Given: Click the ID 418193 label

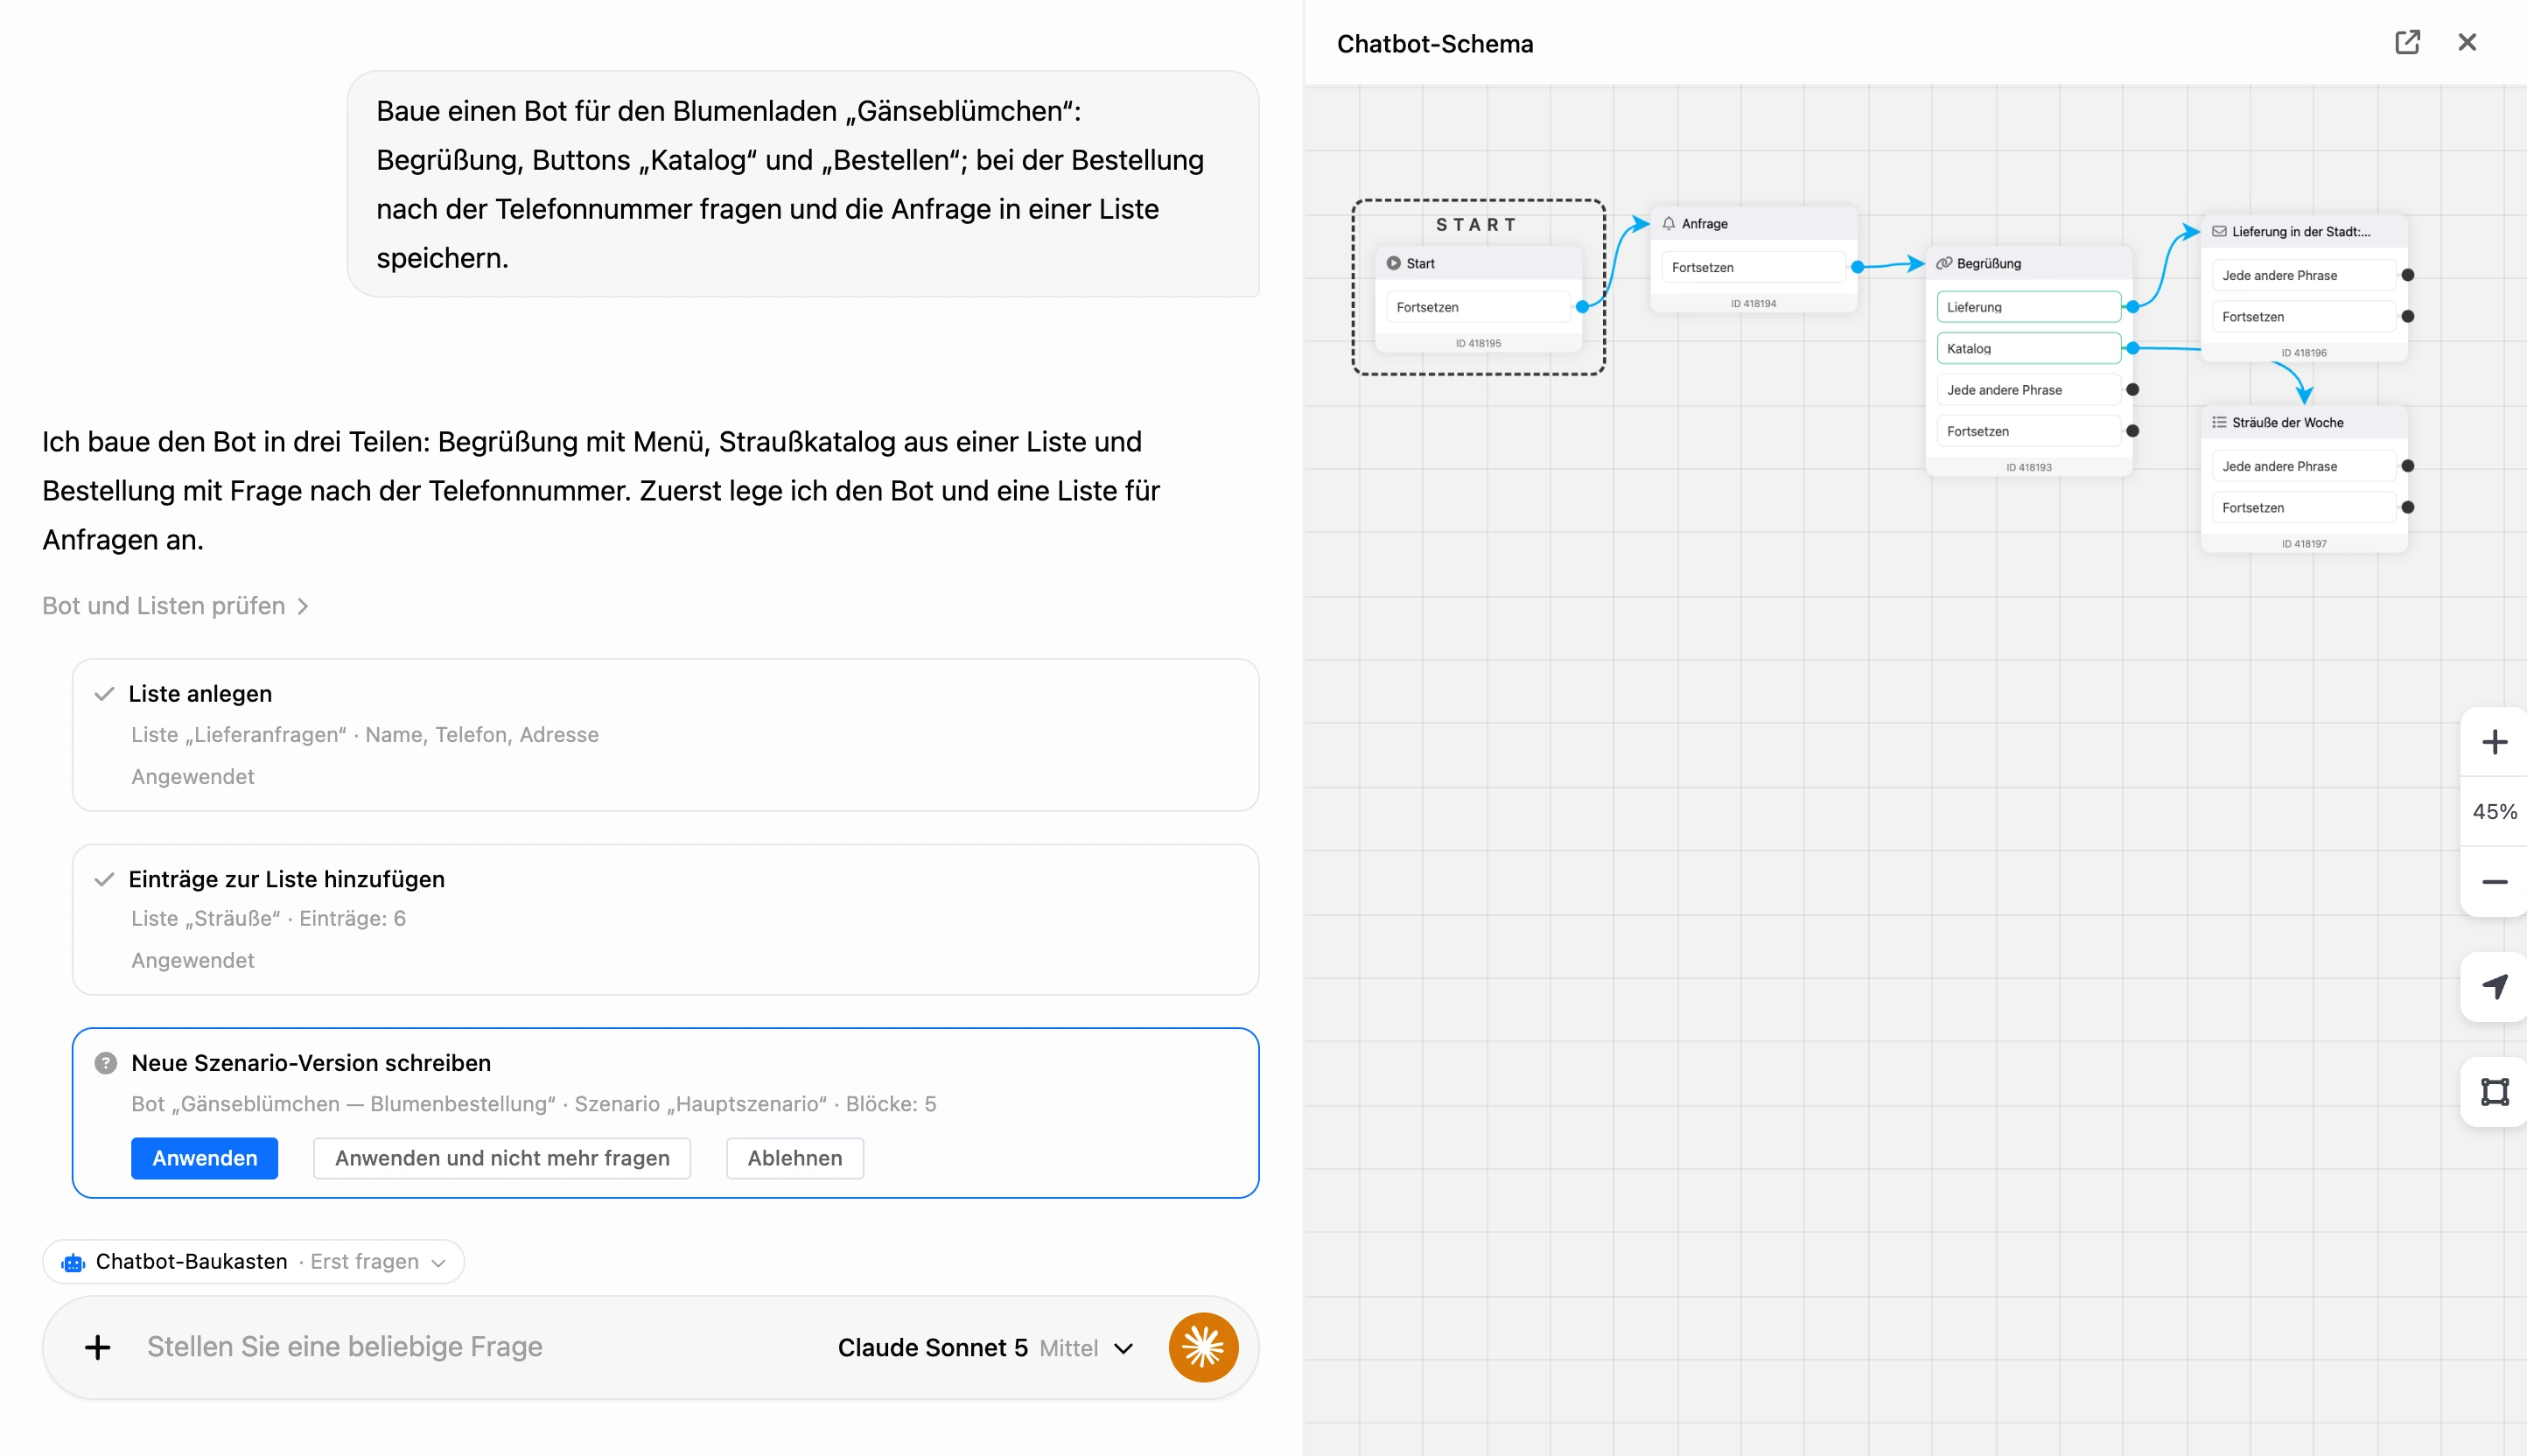Looking at the screenshot, I should pyautogui.click(x=2028, y=467).
